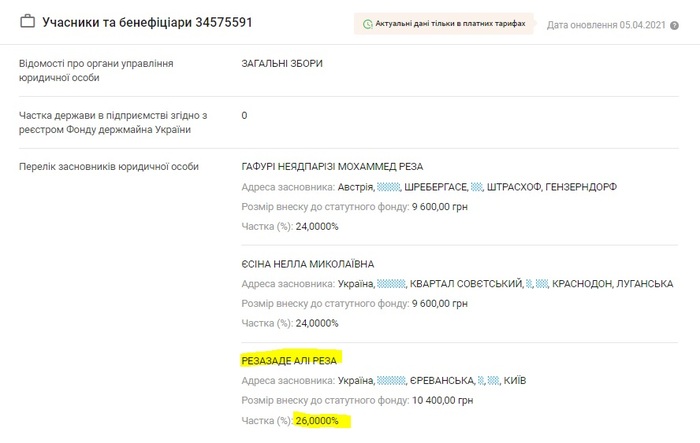Click the blurred postal code before 'КВАРТАЛ СОВЄТСЬКИЙ'
This screenshot has height=443, width=700.
pos(392,284)
